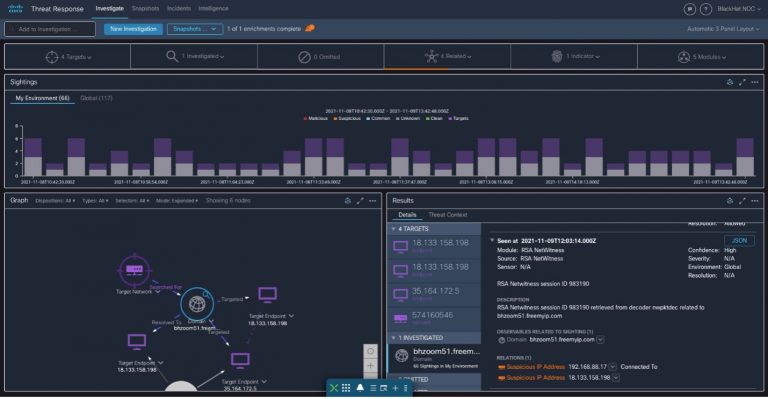Screen dimensions: 768x399
Task: Open pivot menu for 192.168.88.17
Action: click(x=612, y=367)
